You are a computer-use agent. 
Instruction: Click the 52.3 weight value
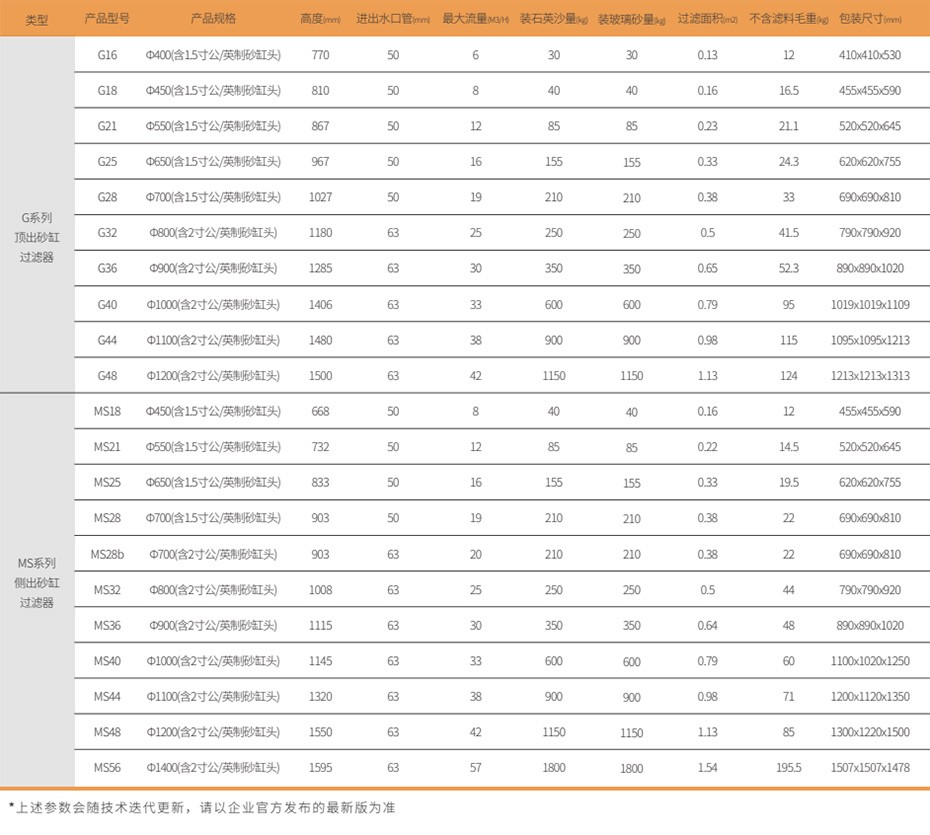788,269
